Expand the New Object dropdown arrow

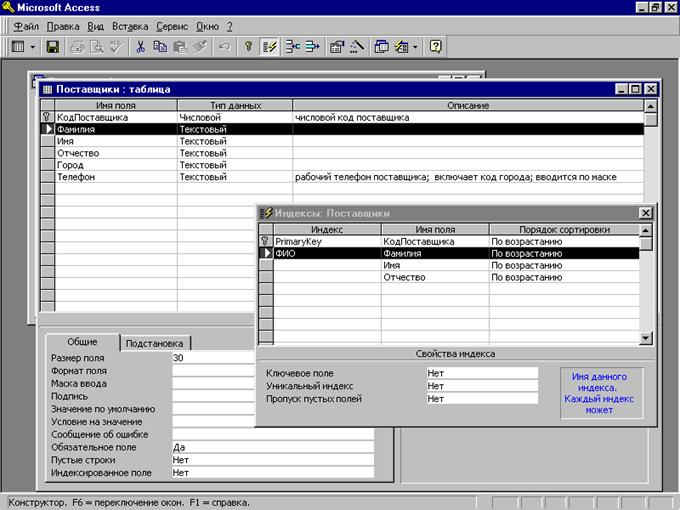tap(415, 46)
